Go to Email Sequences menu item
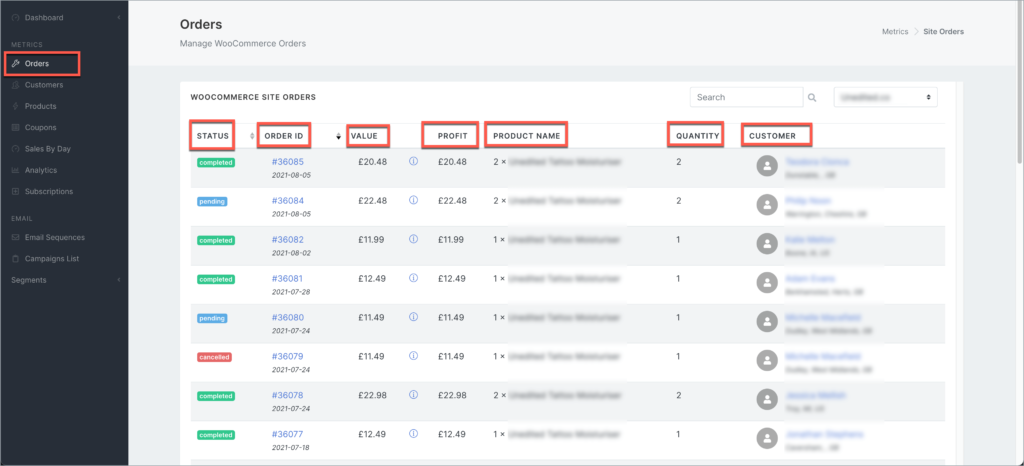The image size is (1024, 466). coord(55,238)
